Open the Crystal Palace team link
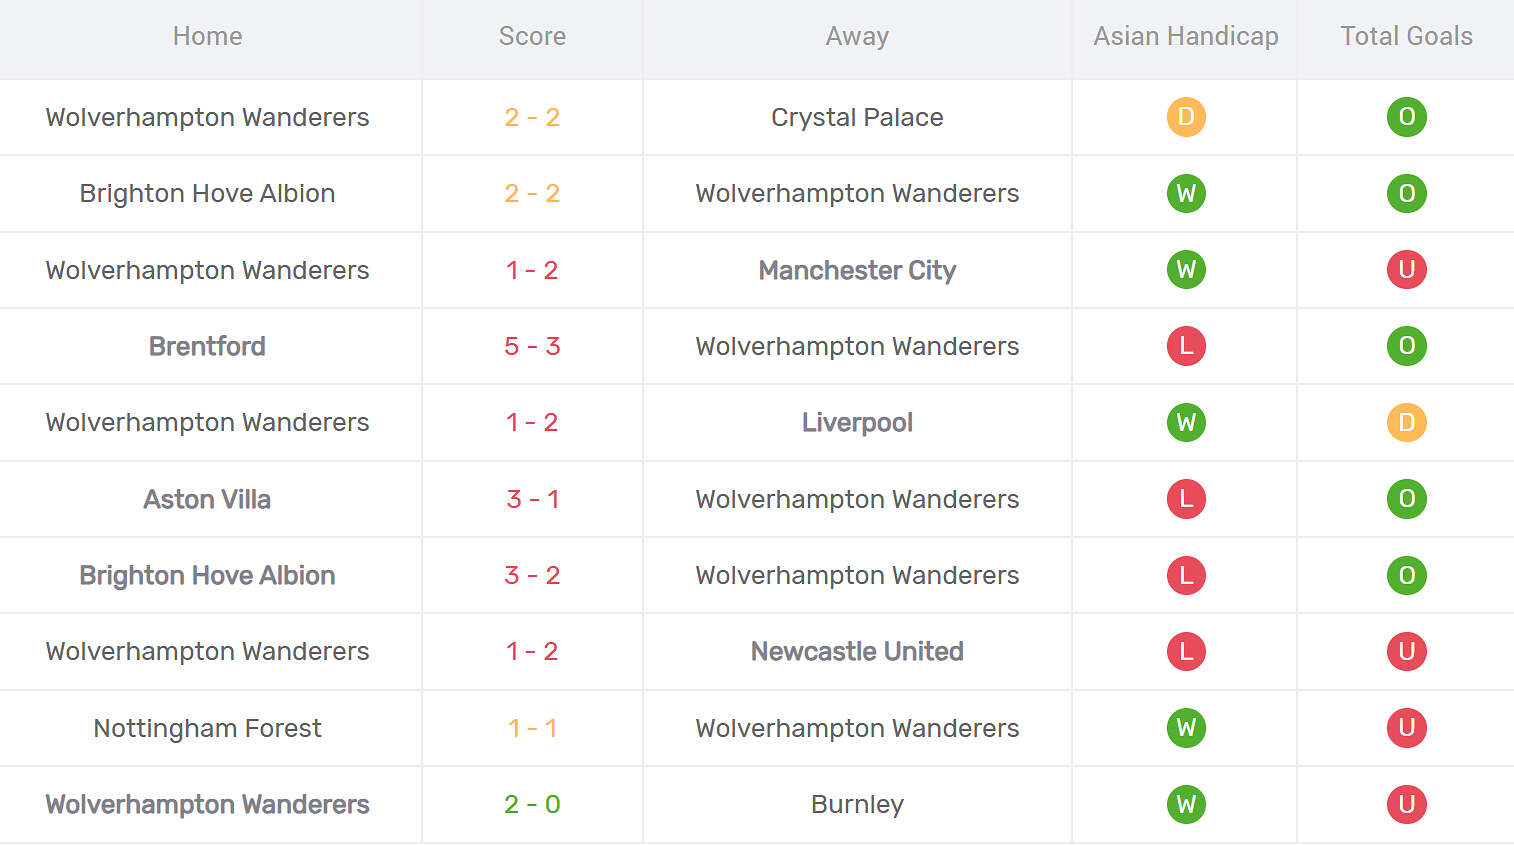1514x846 pixels. pyautogui.click(x=857, y=117)
